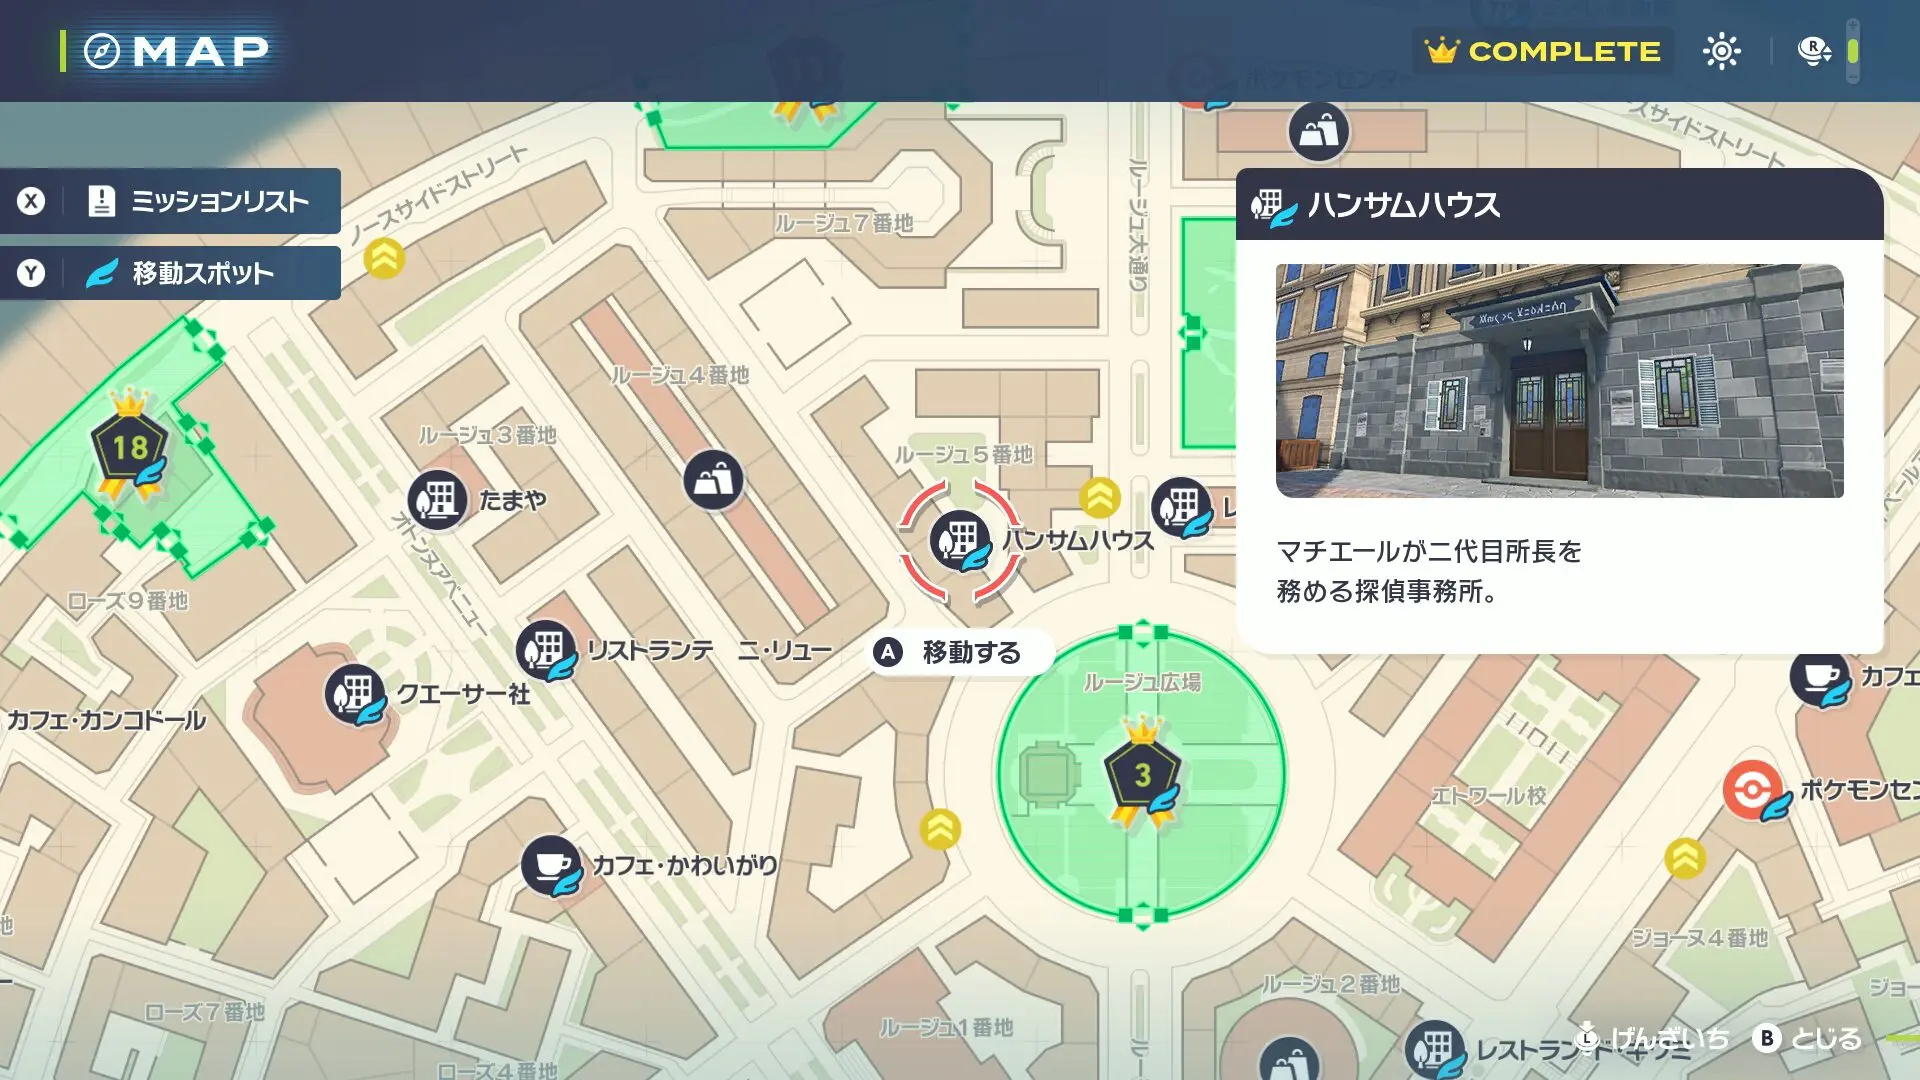Screen dimensions: 1920x1080
Task: Click the カフェ・かわいがり coffee cup icon
Action: pos(551,865)
